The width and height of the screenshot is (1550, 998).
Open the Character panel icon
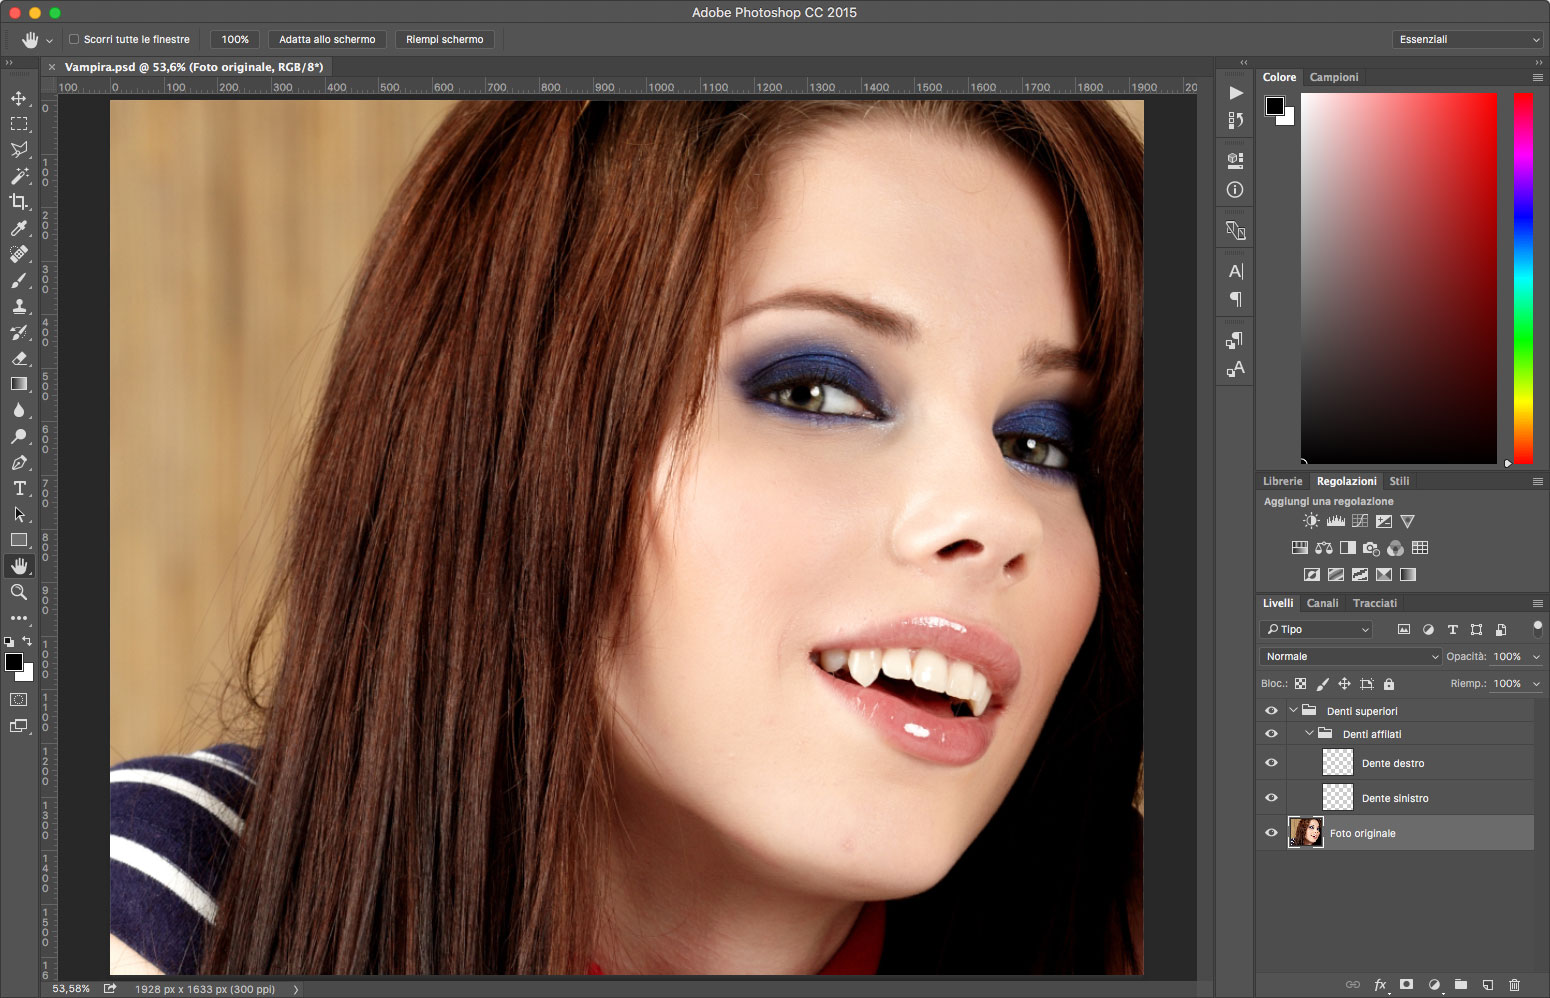coord(1235,271)
